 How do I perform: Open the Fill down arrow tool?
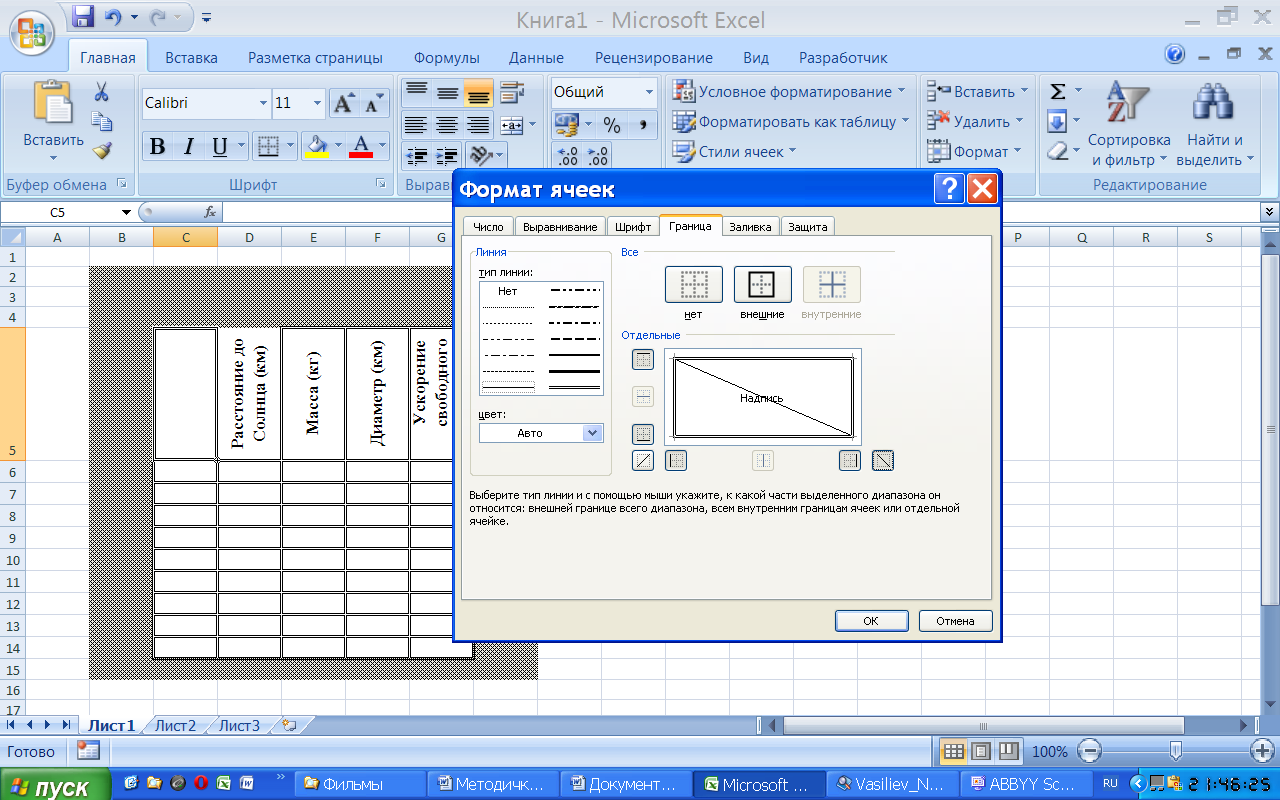click(x=1057, y=122)
